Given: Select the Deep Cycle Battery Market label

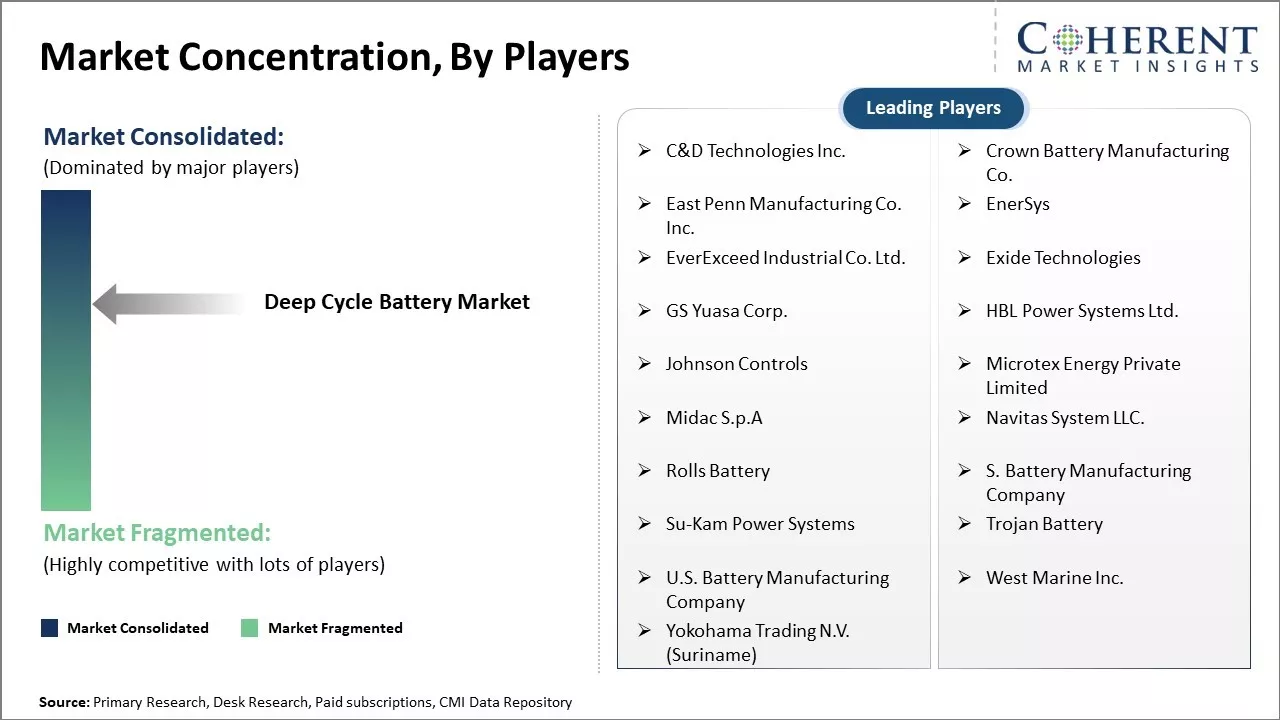Looking at the screenshot, I should tap(397, 302).
